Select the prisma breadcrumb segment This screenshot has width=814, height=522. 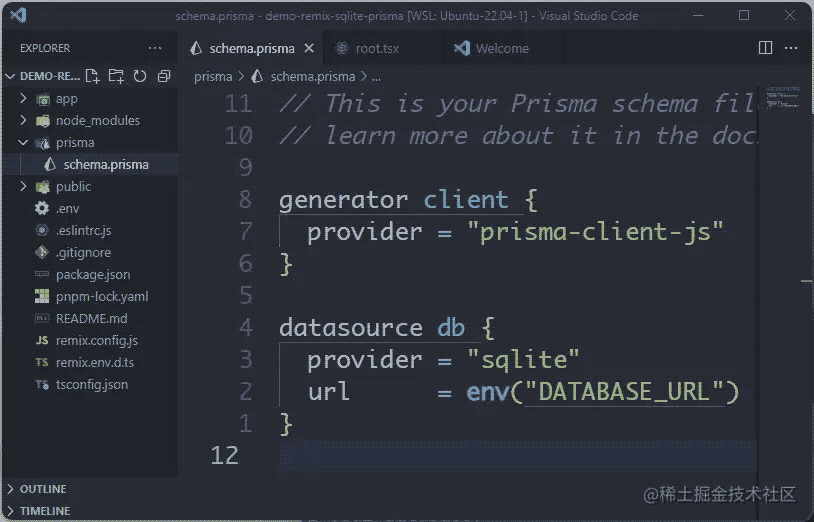[213, 77]
